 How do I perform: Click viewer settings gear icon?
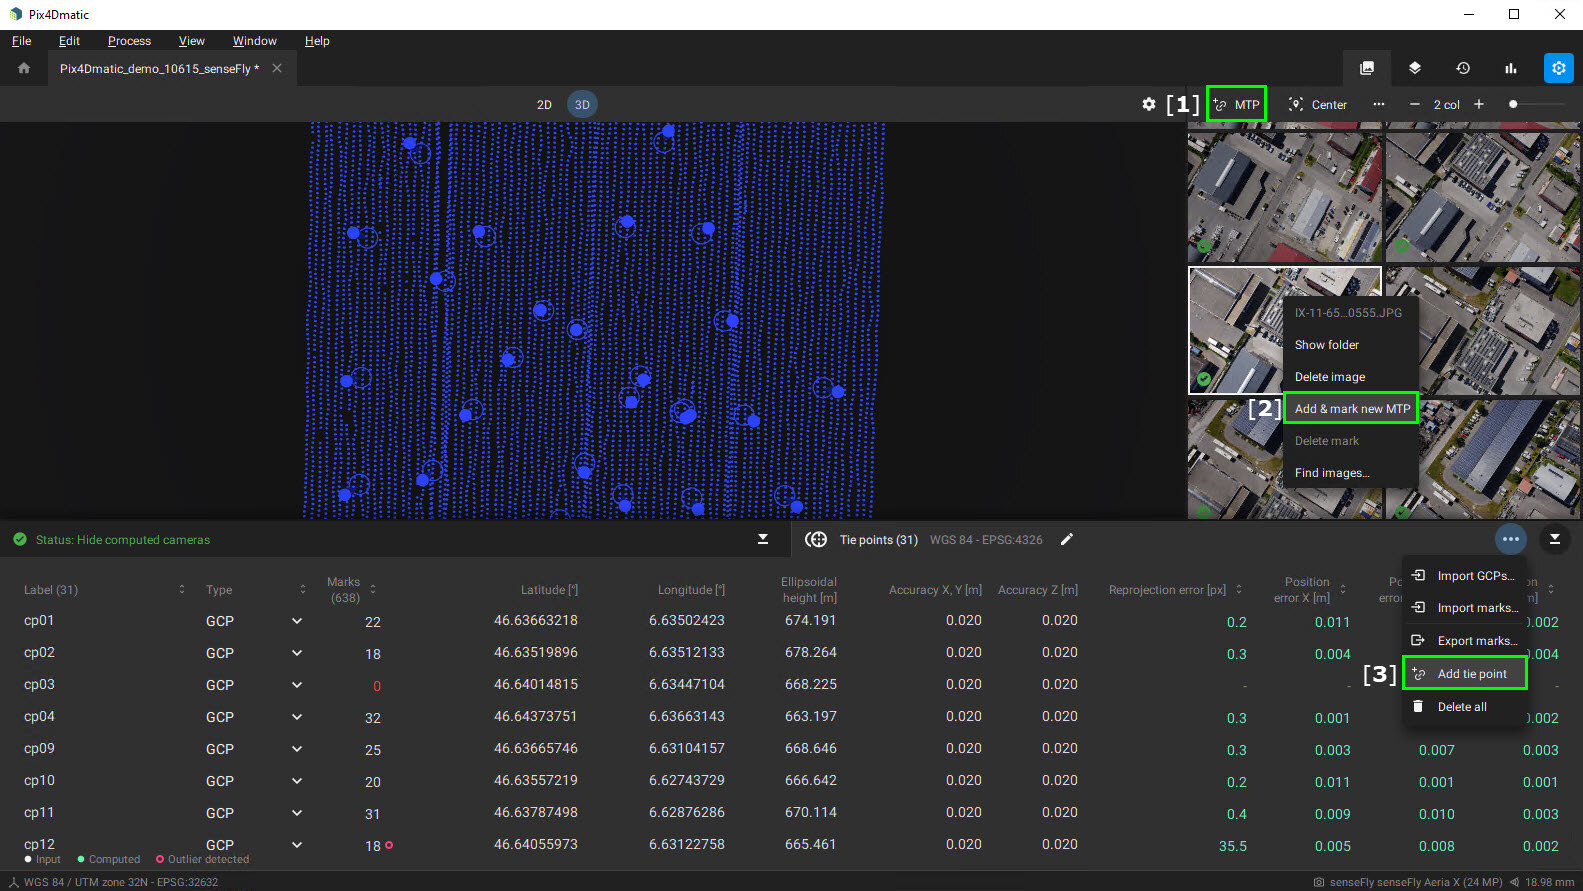pos(1148,104)
